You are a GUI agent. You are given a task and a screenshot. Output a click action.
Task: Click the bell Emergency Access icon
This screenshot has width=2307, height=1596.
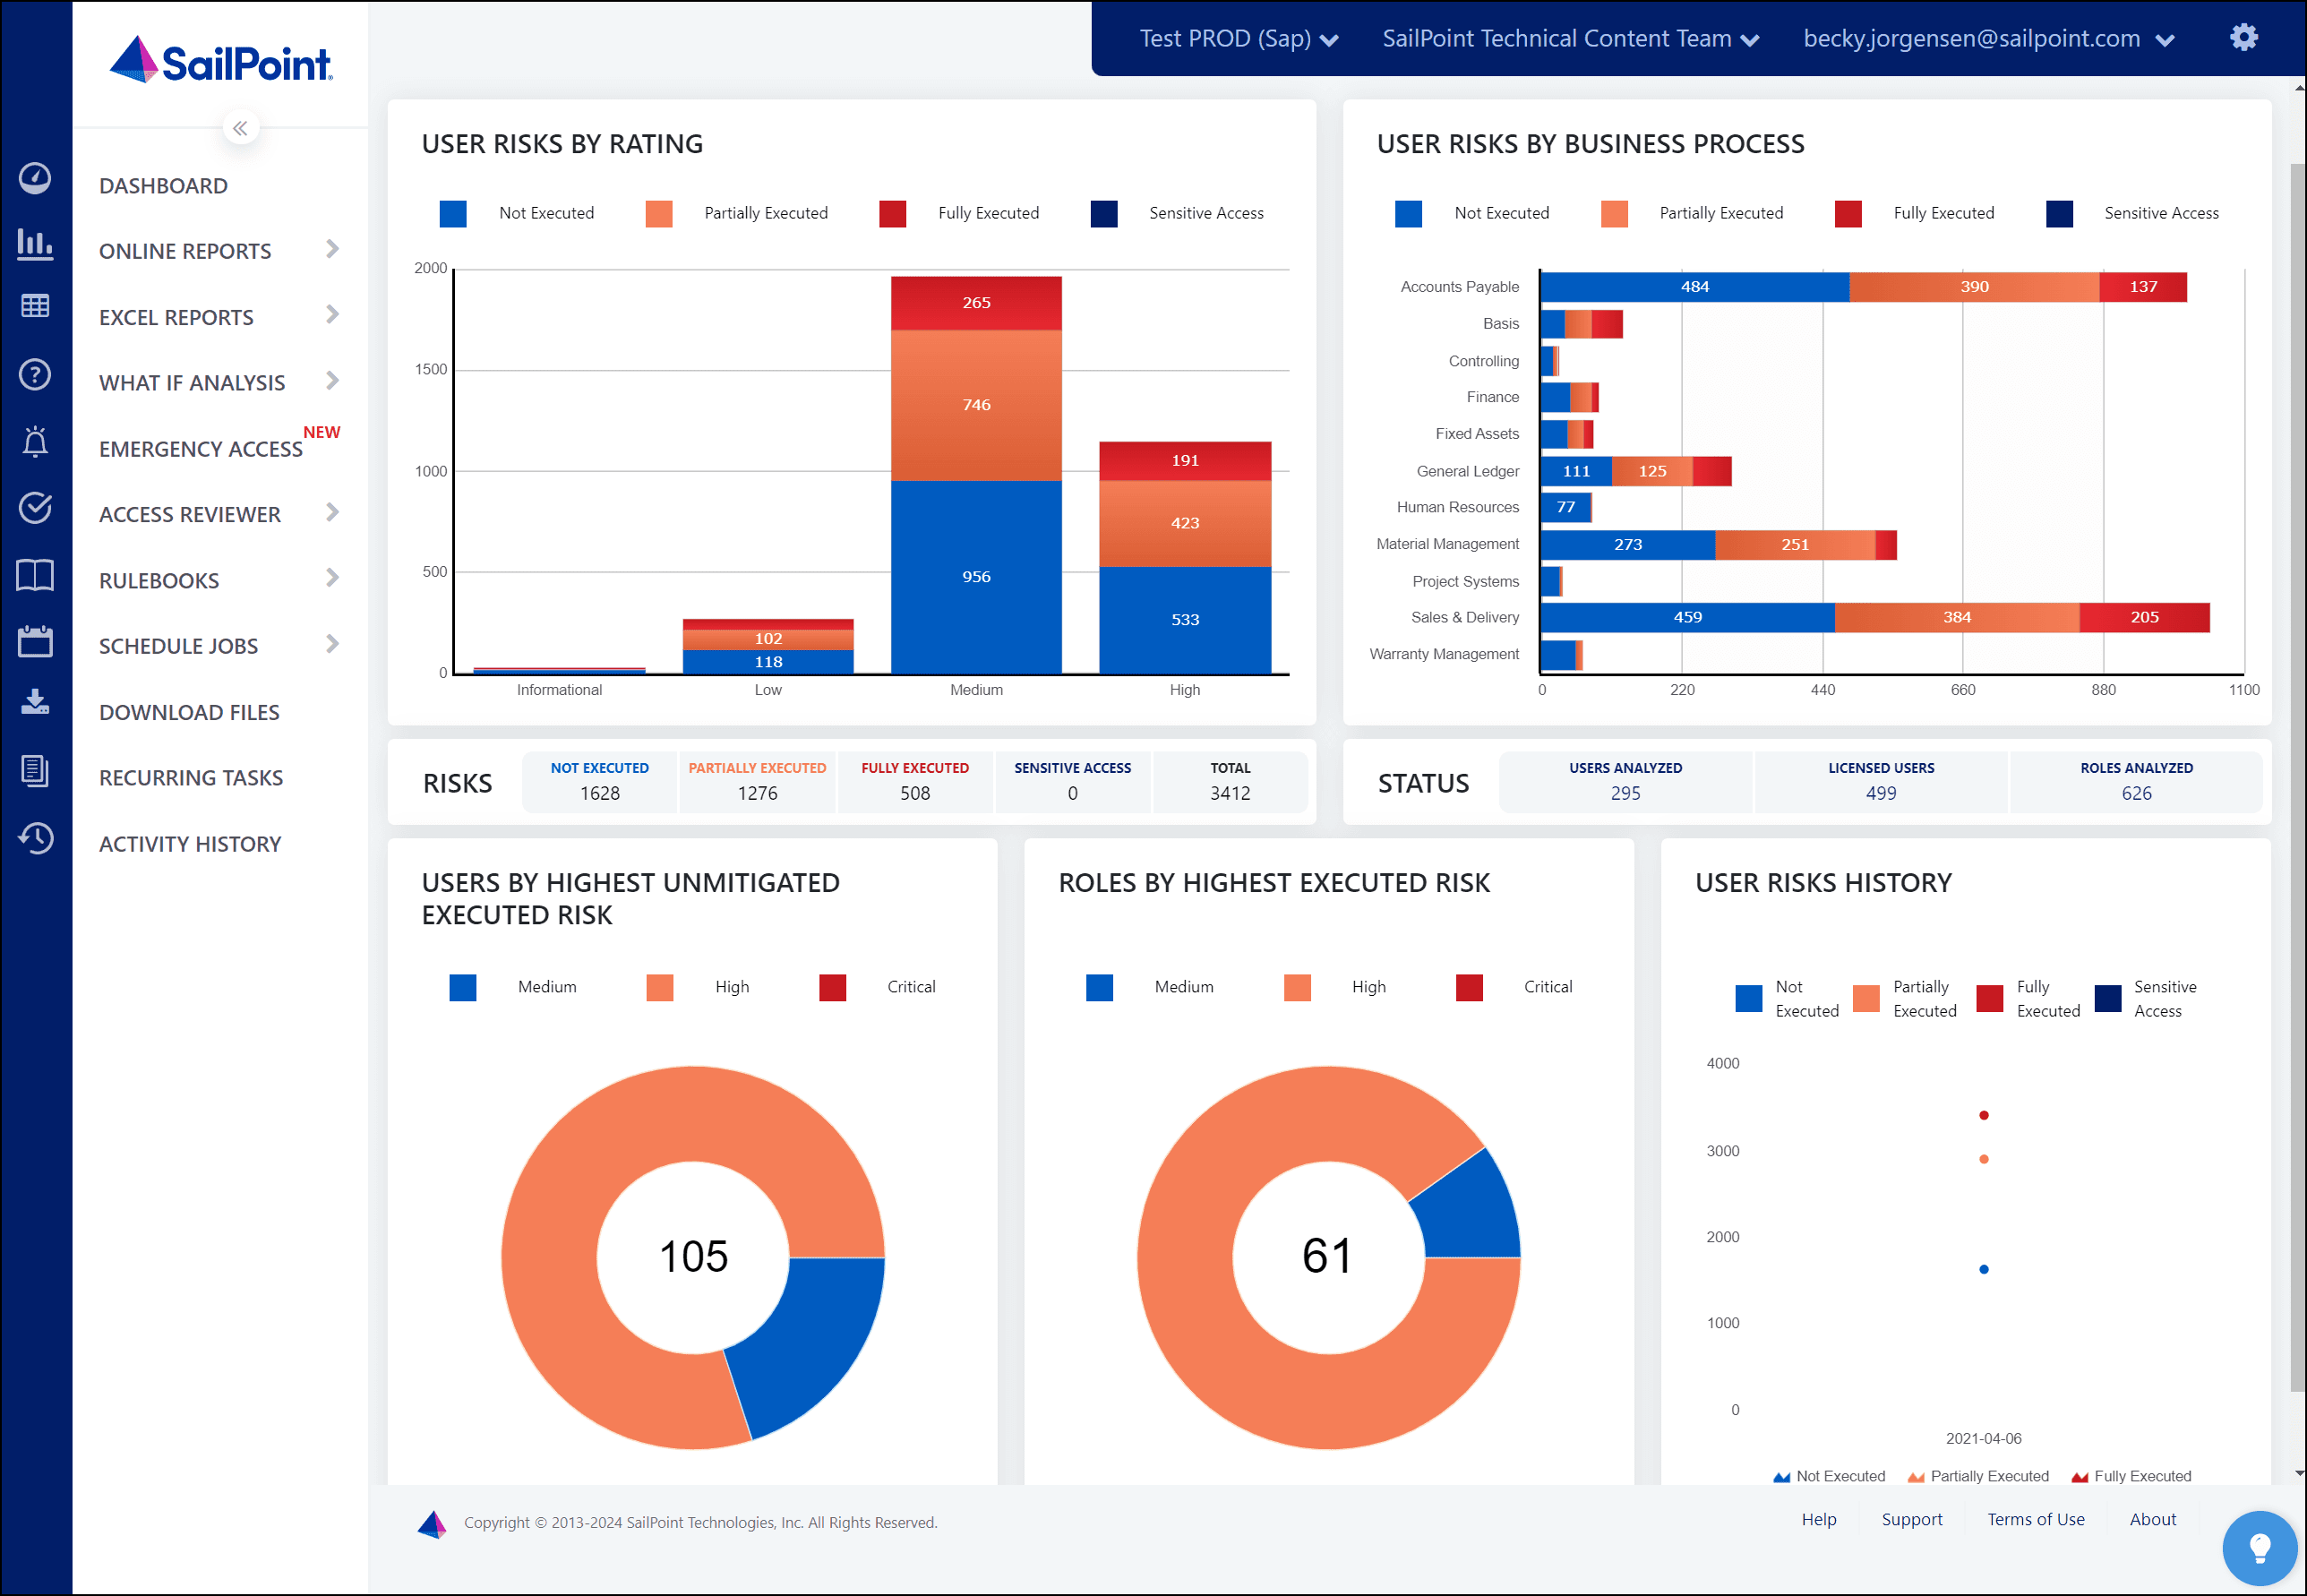(x=35, y=441)
